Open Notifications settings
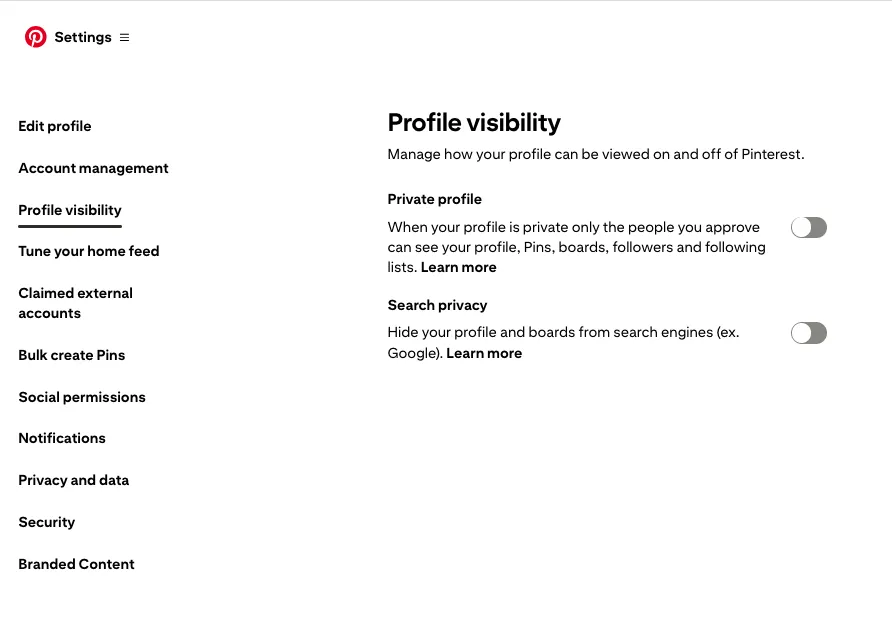The width and height of the screenshot is (892, 640). pos(62,438)
